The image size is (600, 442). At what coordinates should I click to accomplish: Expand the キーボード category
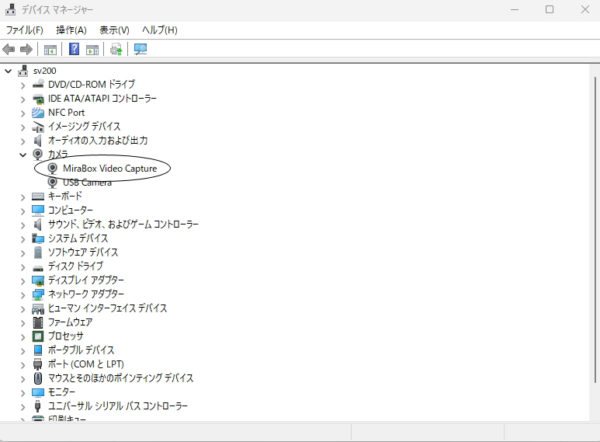pos(23,197)
